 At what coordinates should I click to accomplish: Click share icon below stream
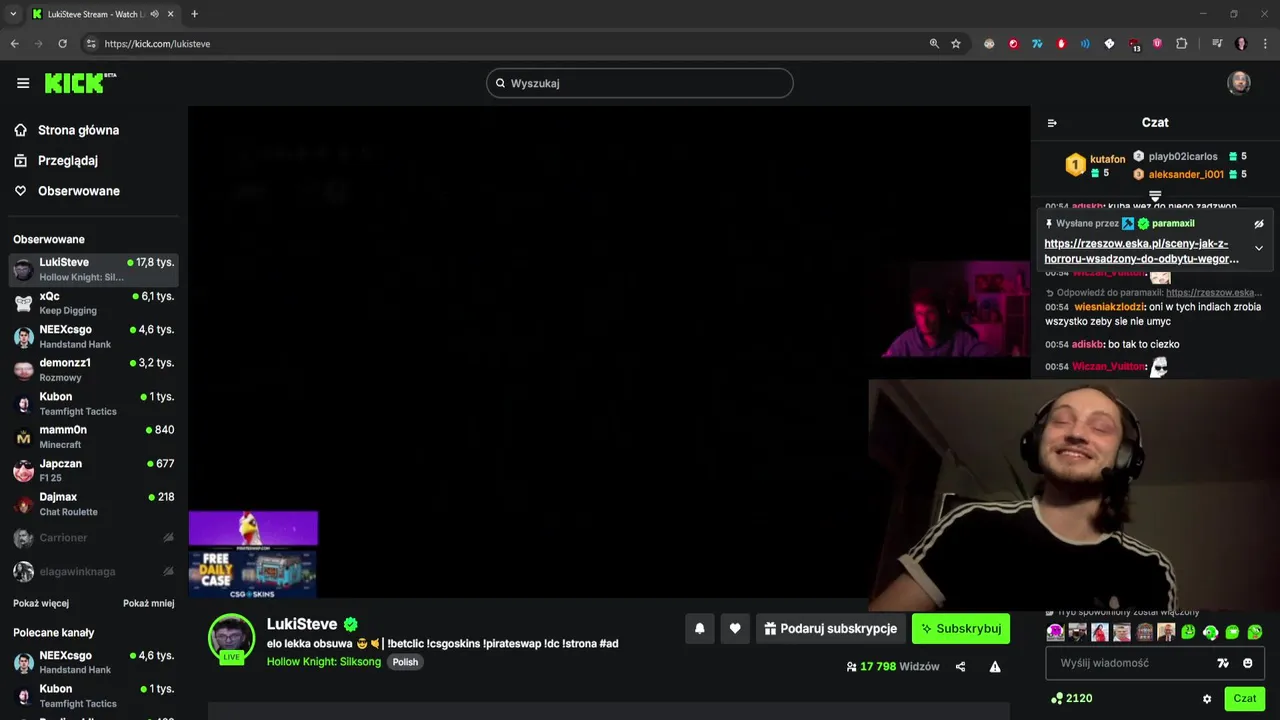(x=961, y=667)
